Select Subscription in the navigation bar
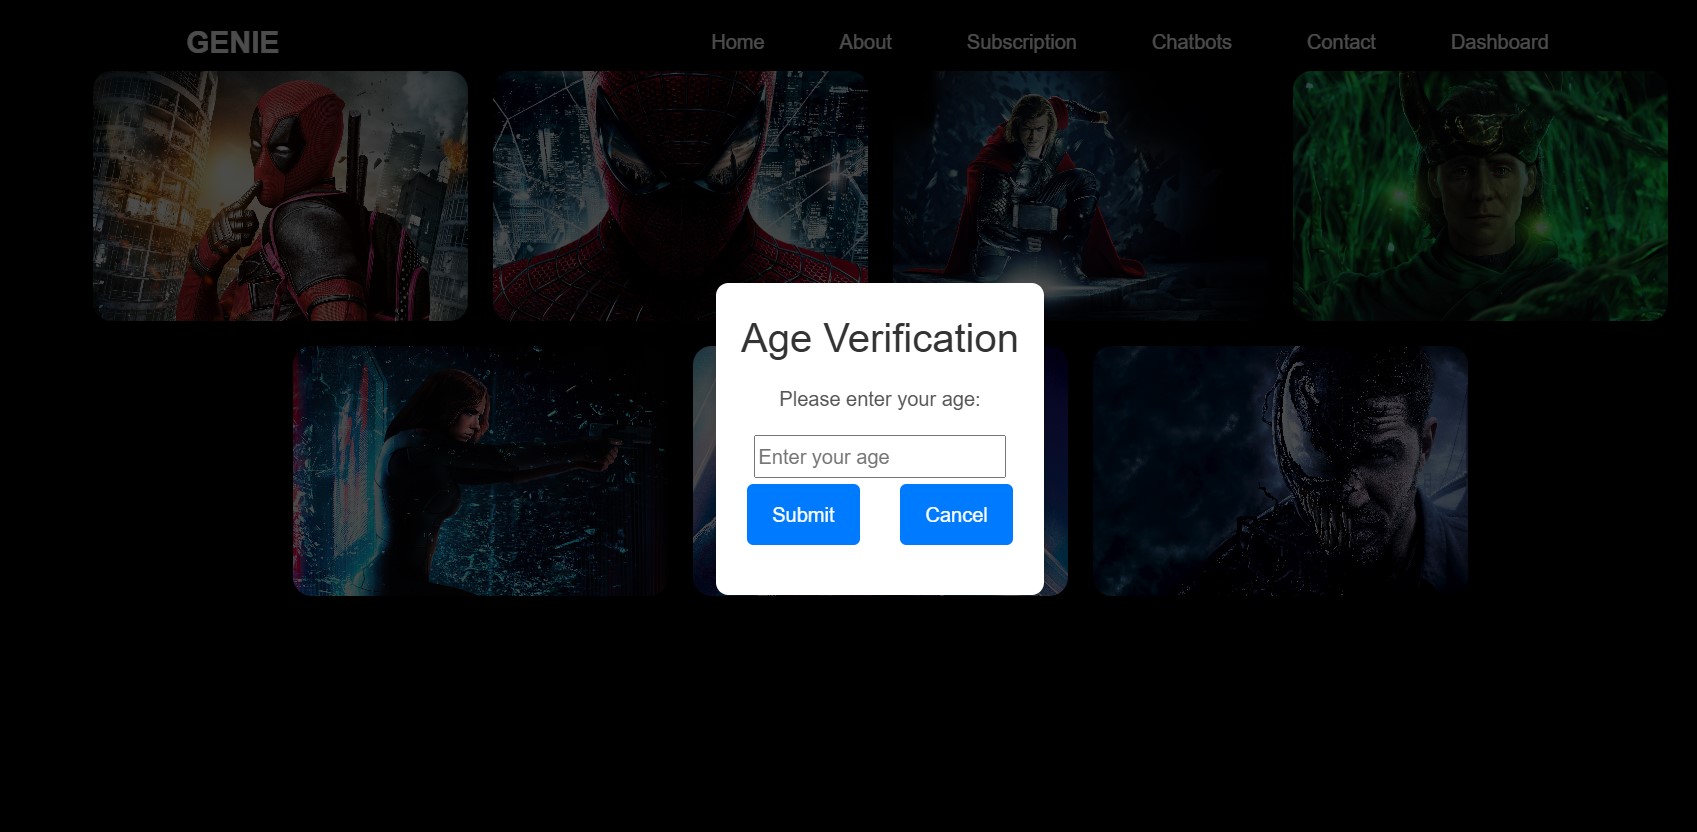The height and width of the screenshot is (832, 1697). coord(1021,42)
